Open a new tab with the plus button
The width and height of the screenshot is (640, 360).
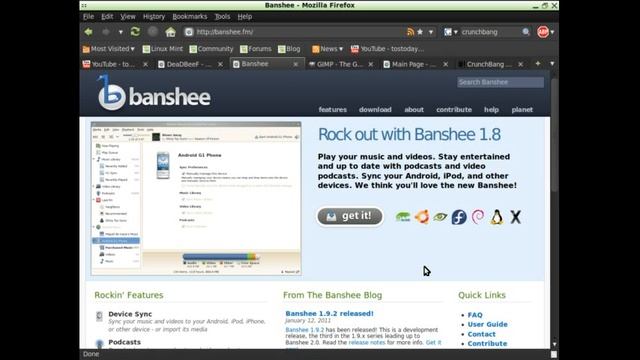pos(538,64)
